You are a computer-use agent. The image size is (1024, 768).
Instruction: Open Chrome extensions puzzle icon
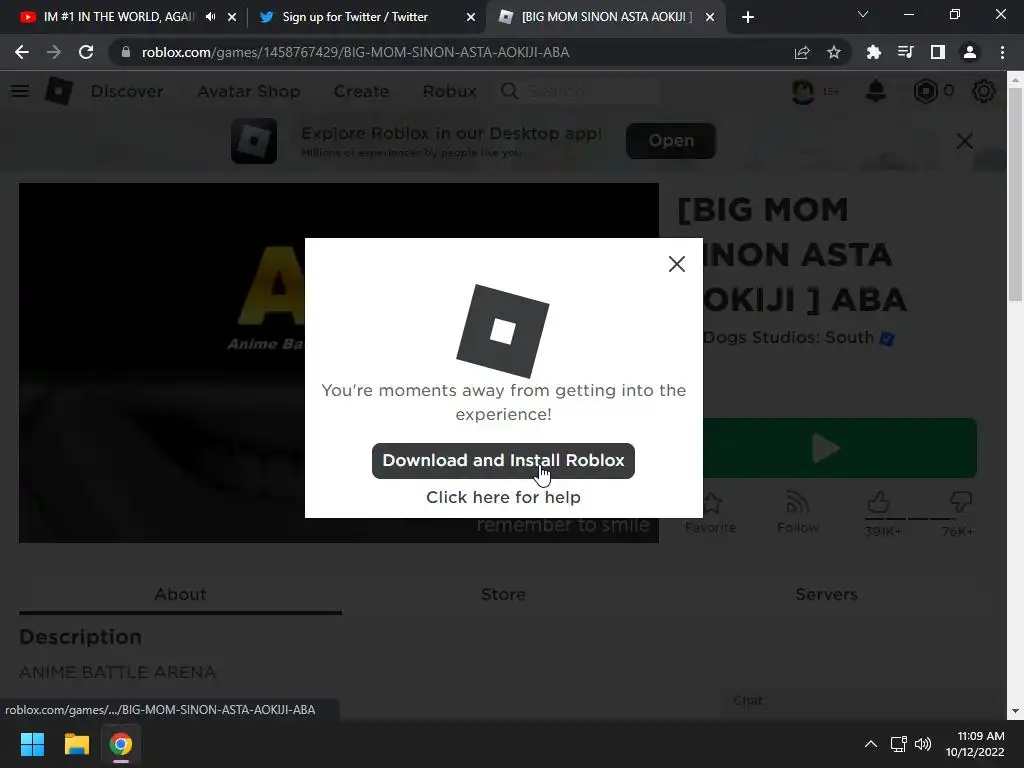(874, 52)
